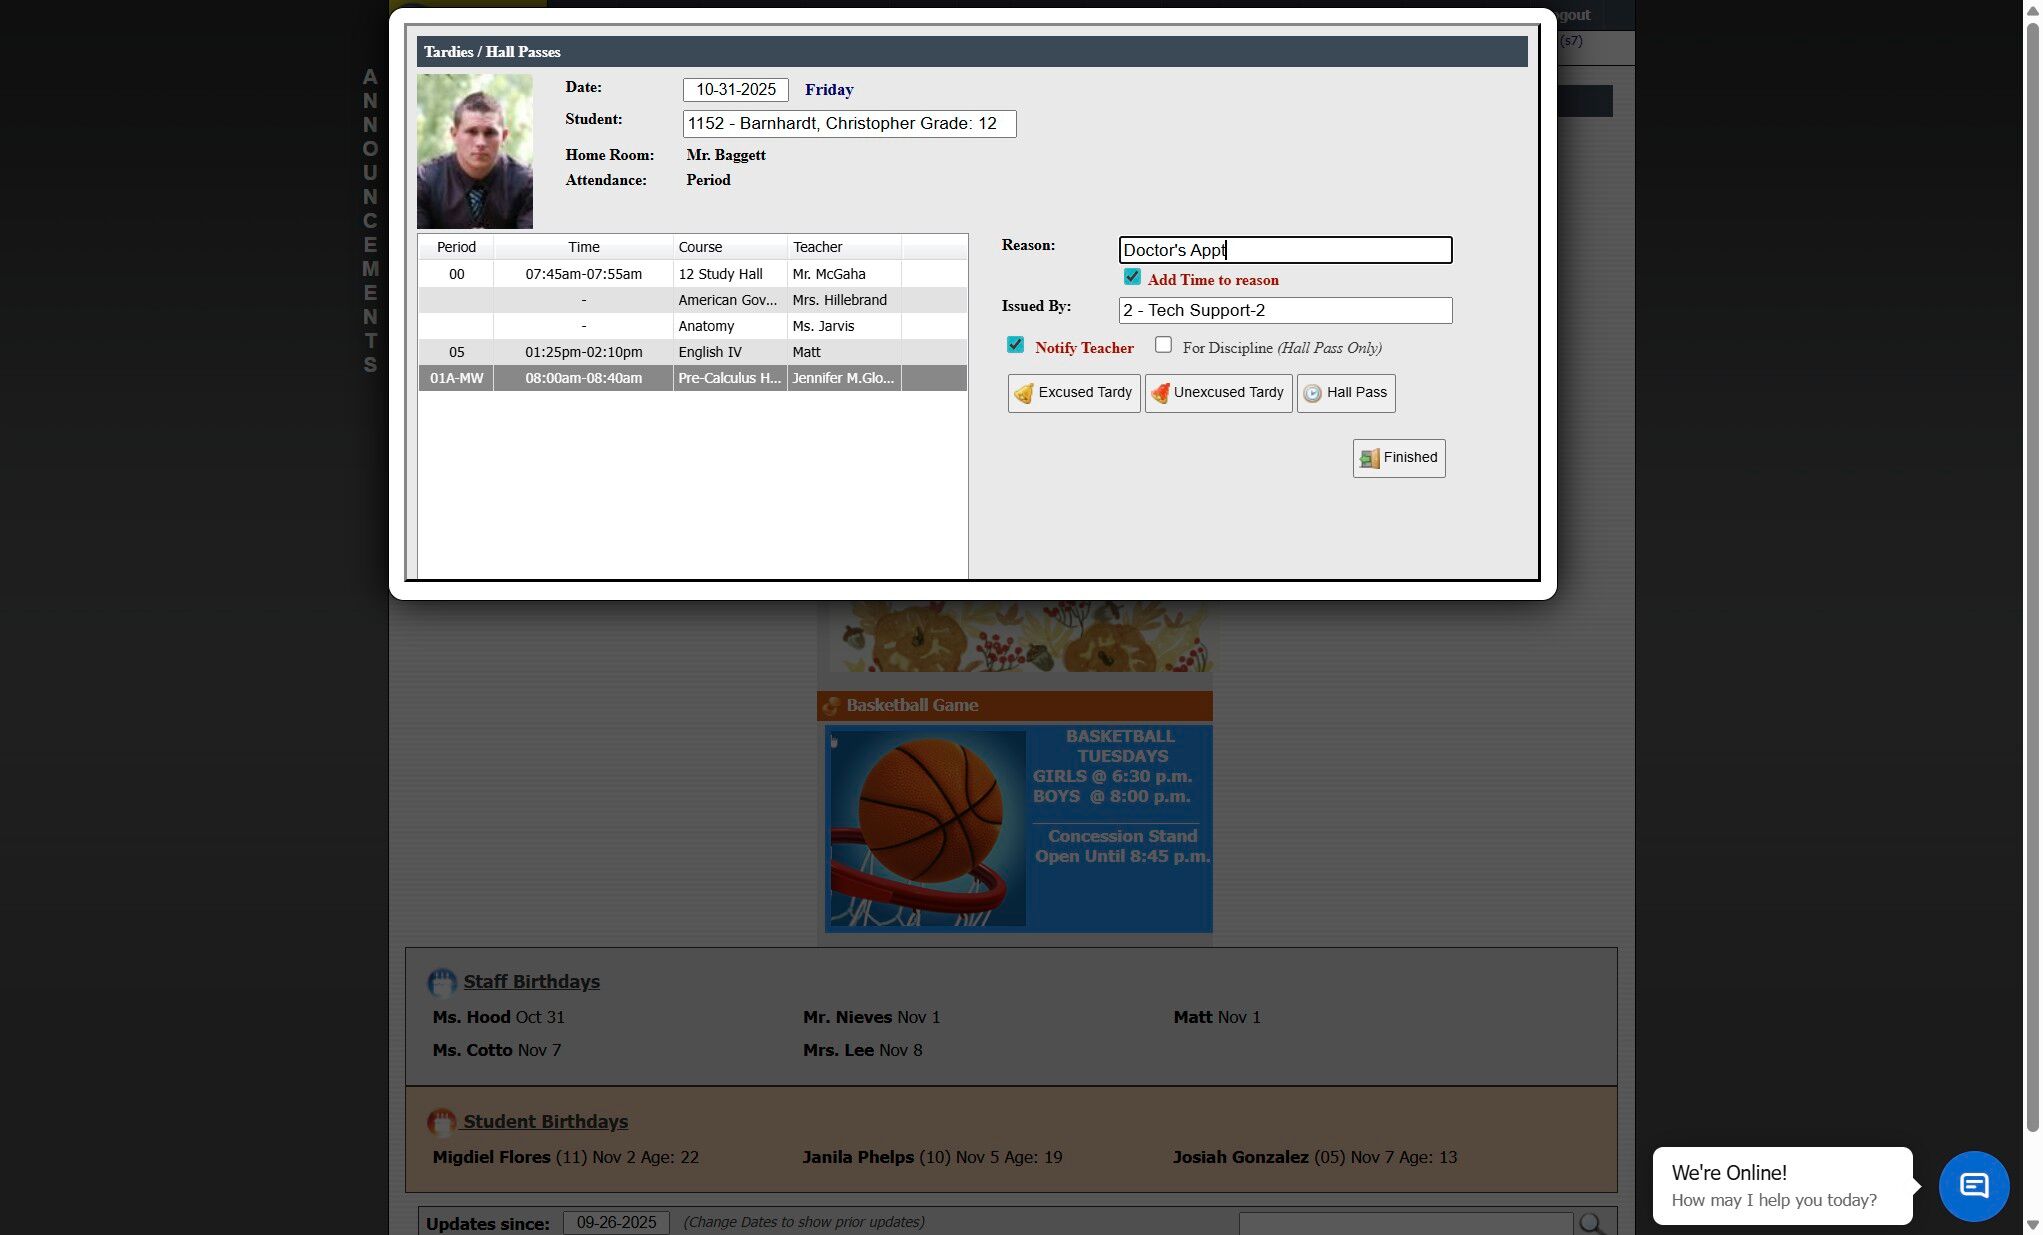Click the updates search magnifier icon
The image size is (2043, 1235).
click(1590, 1223)
